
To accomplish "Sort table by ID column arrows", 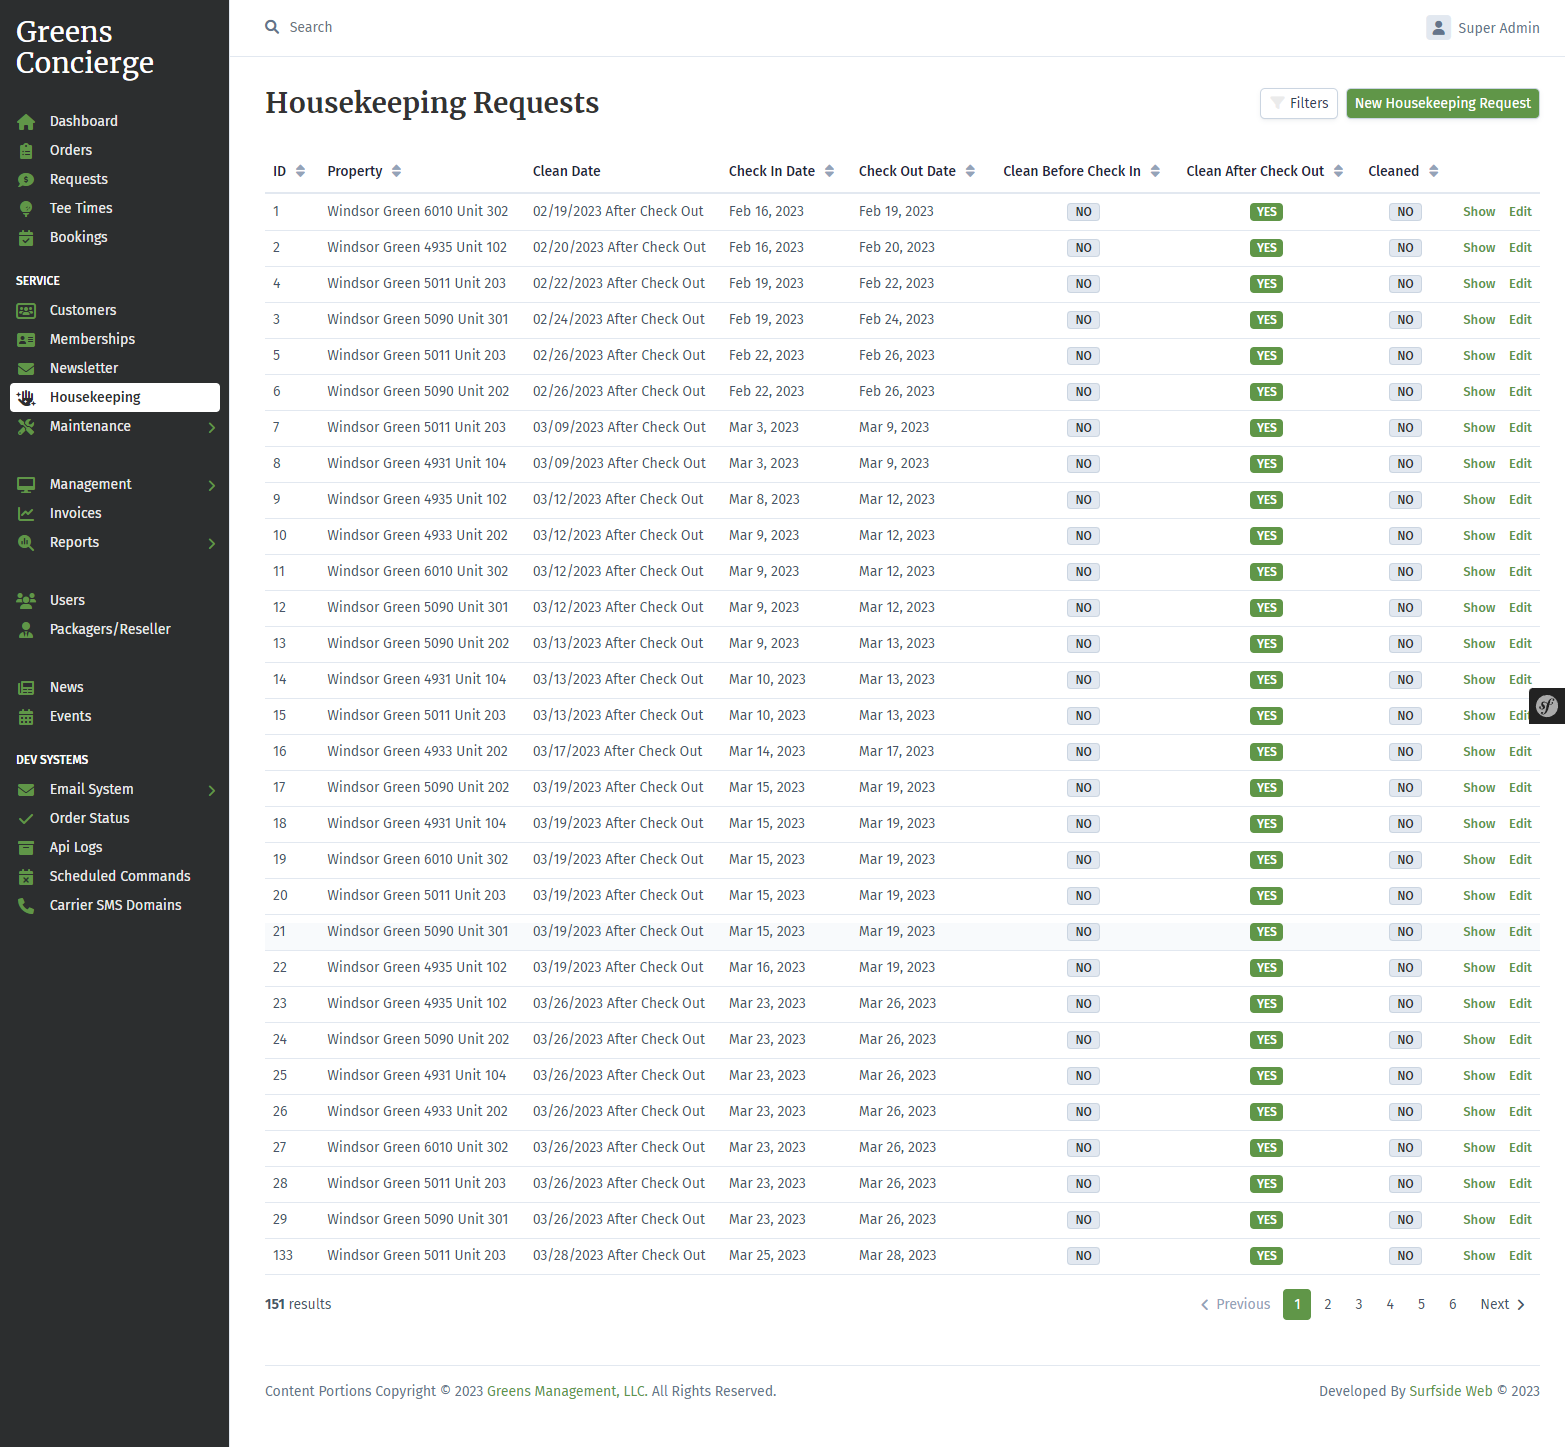I will point(300,171).
